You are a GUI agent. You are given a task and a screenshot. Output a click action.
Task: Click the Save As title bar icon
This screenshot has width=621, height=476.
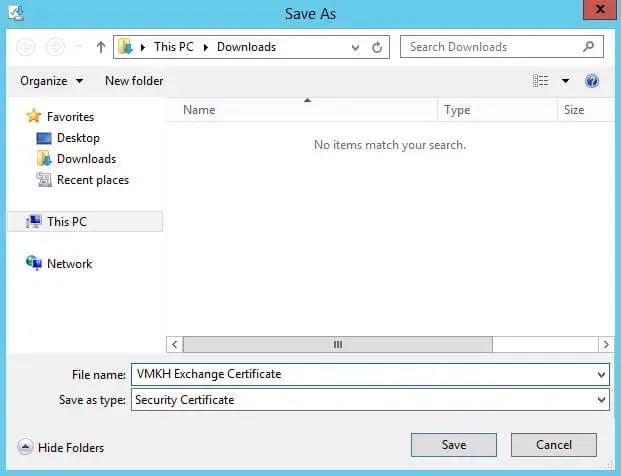click(16, 12)
